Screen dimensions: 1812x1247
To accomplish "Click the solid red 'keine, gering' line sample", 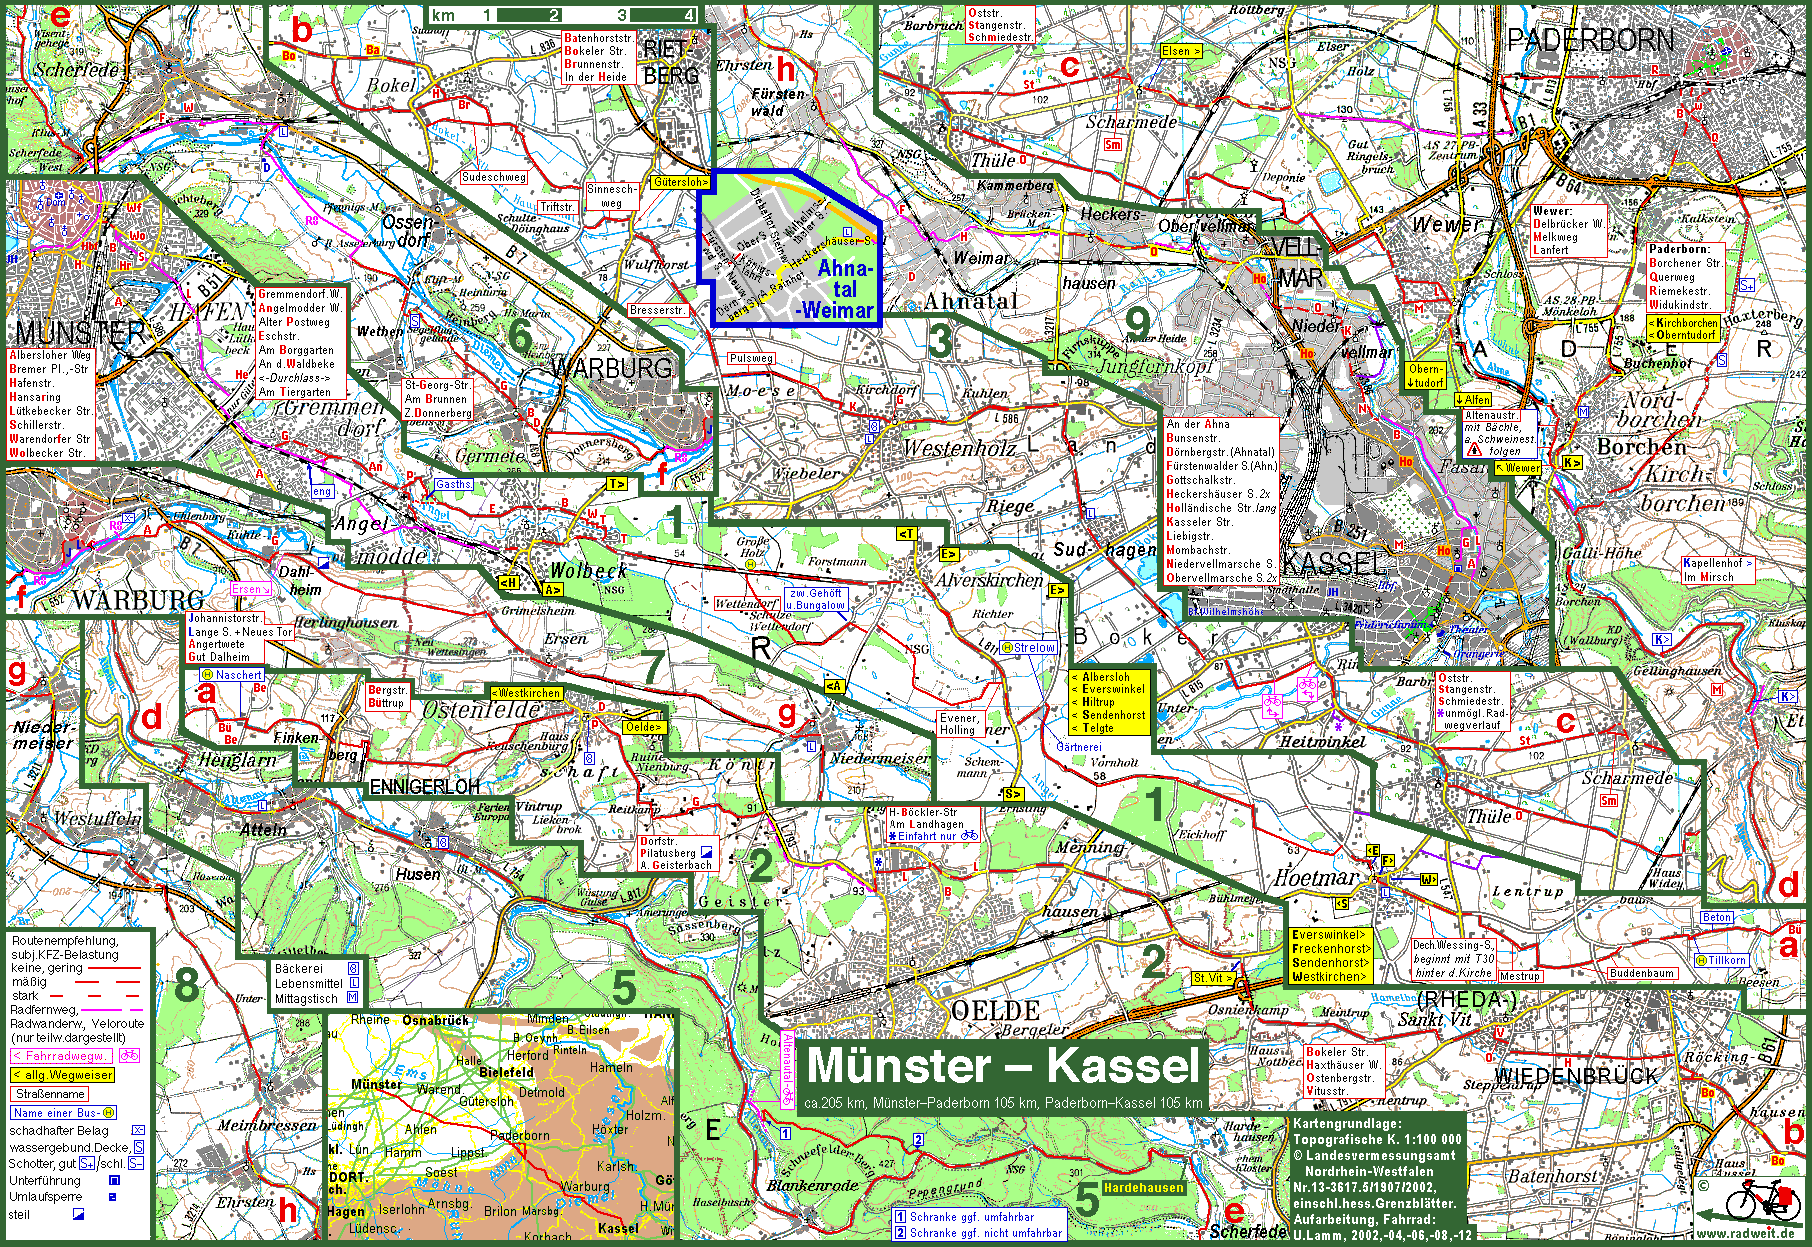I will point(115,968).
